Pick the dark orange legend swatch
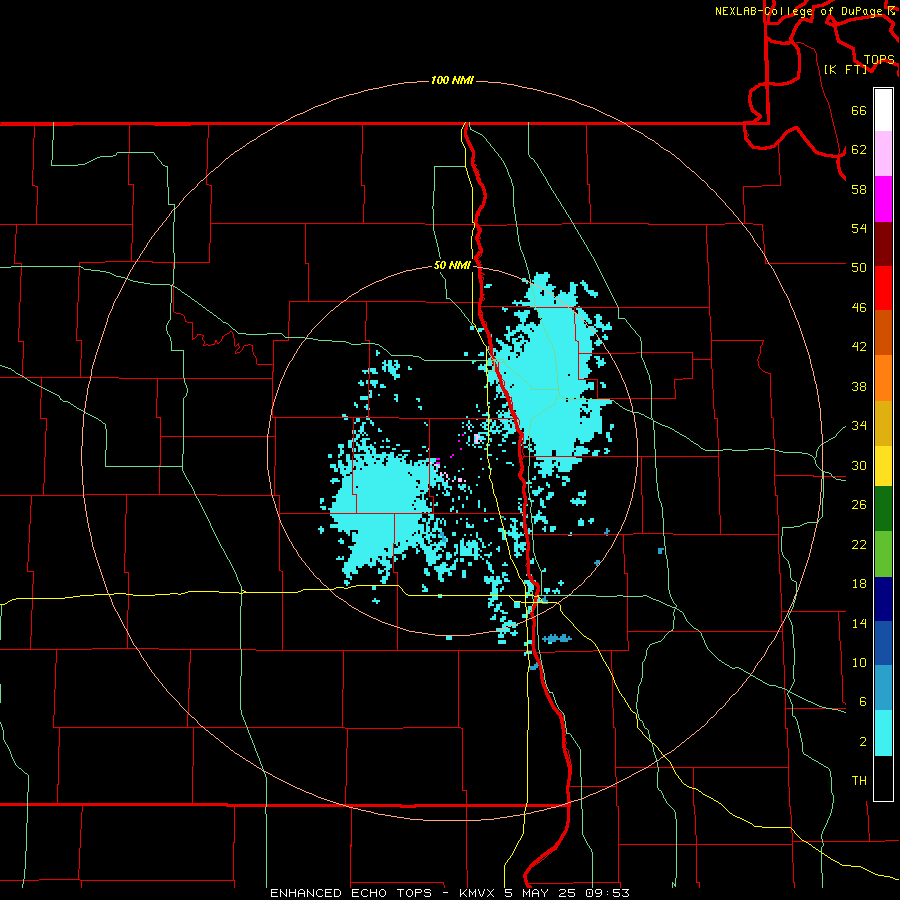This screenshot has width=900, height=900. click(x=883, y=333)
